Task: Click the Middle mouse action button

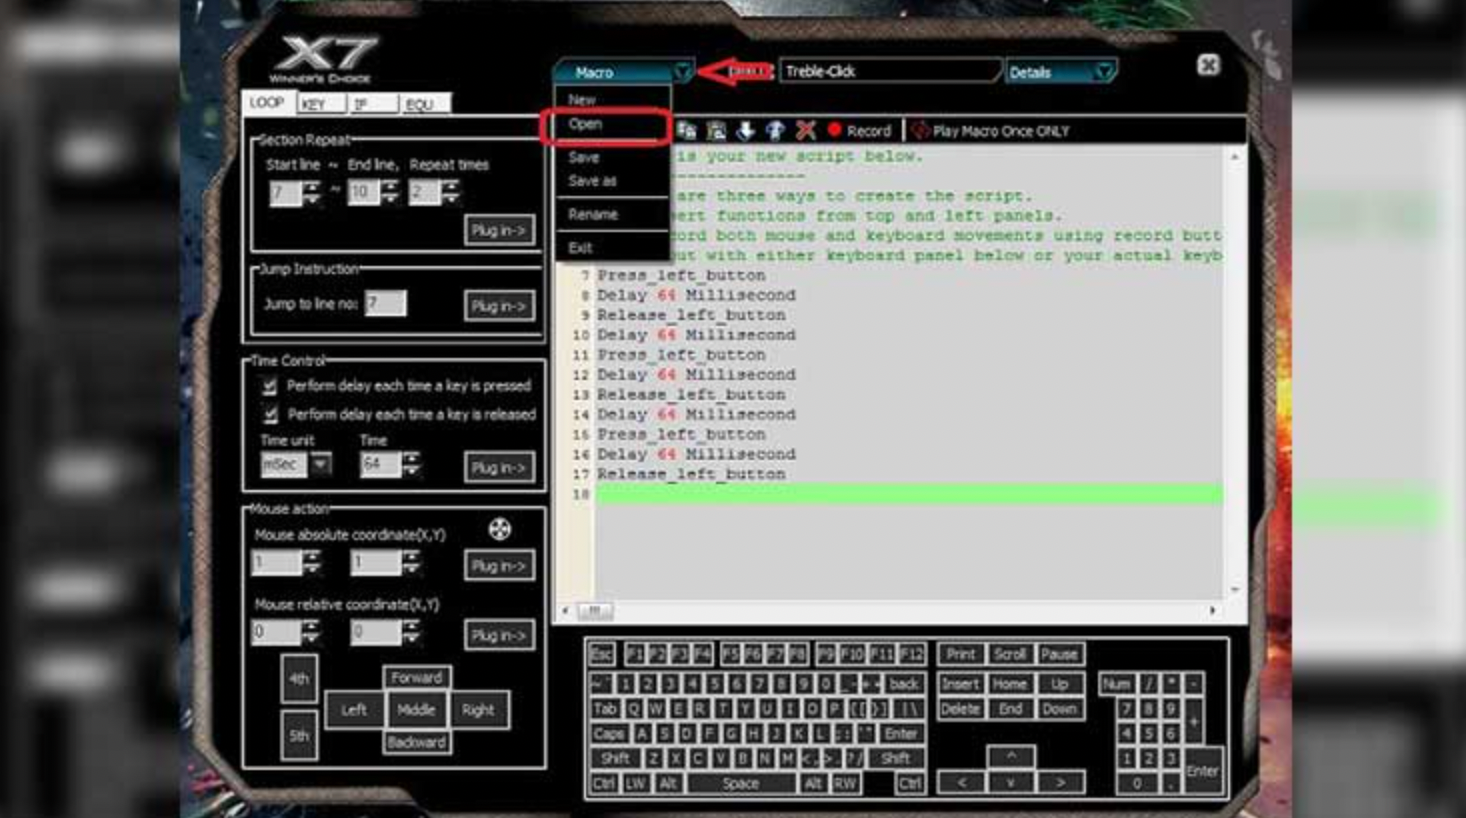Action: click(x=416, y=710)
